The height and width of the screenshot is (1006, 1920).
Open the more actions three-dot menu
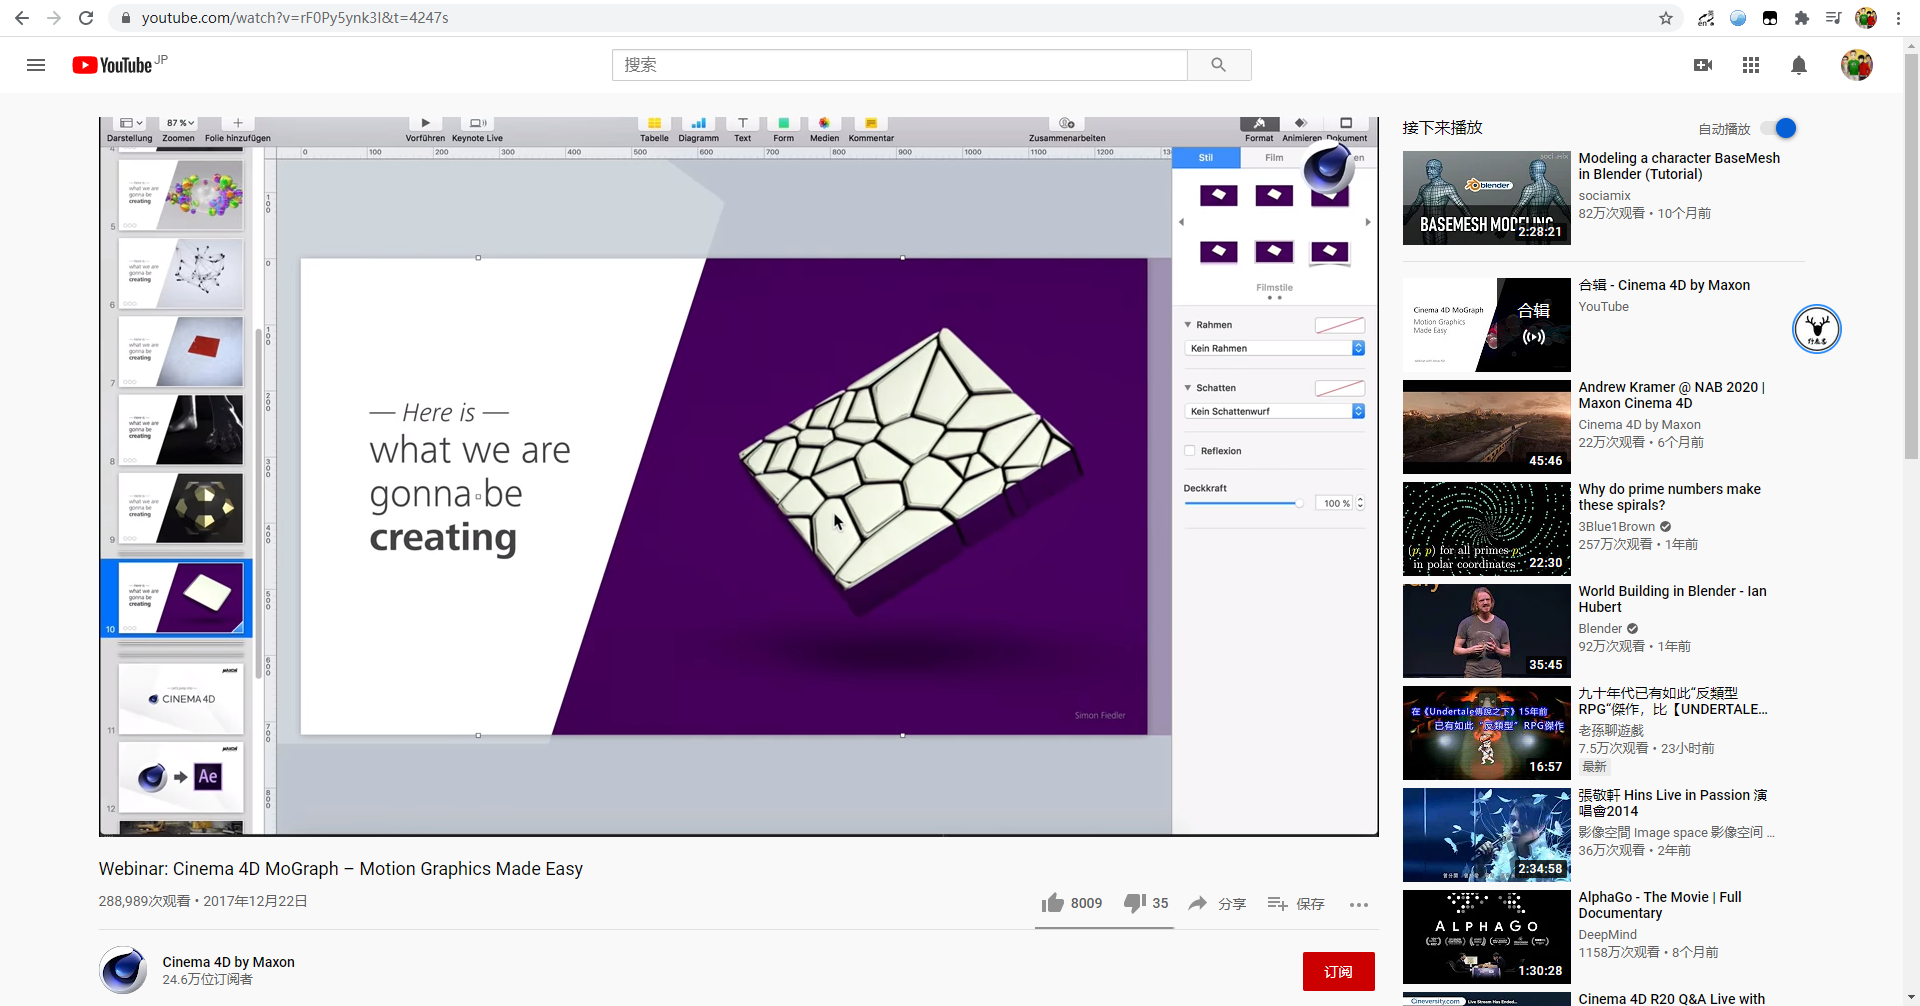1358,904
